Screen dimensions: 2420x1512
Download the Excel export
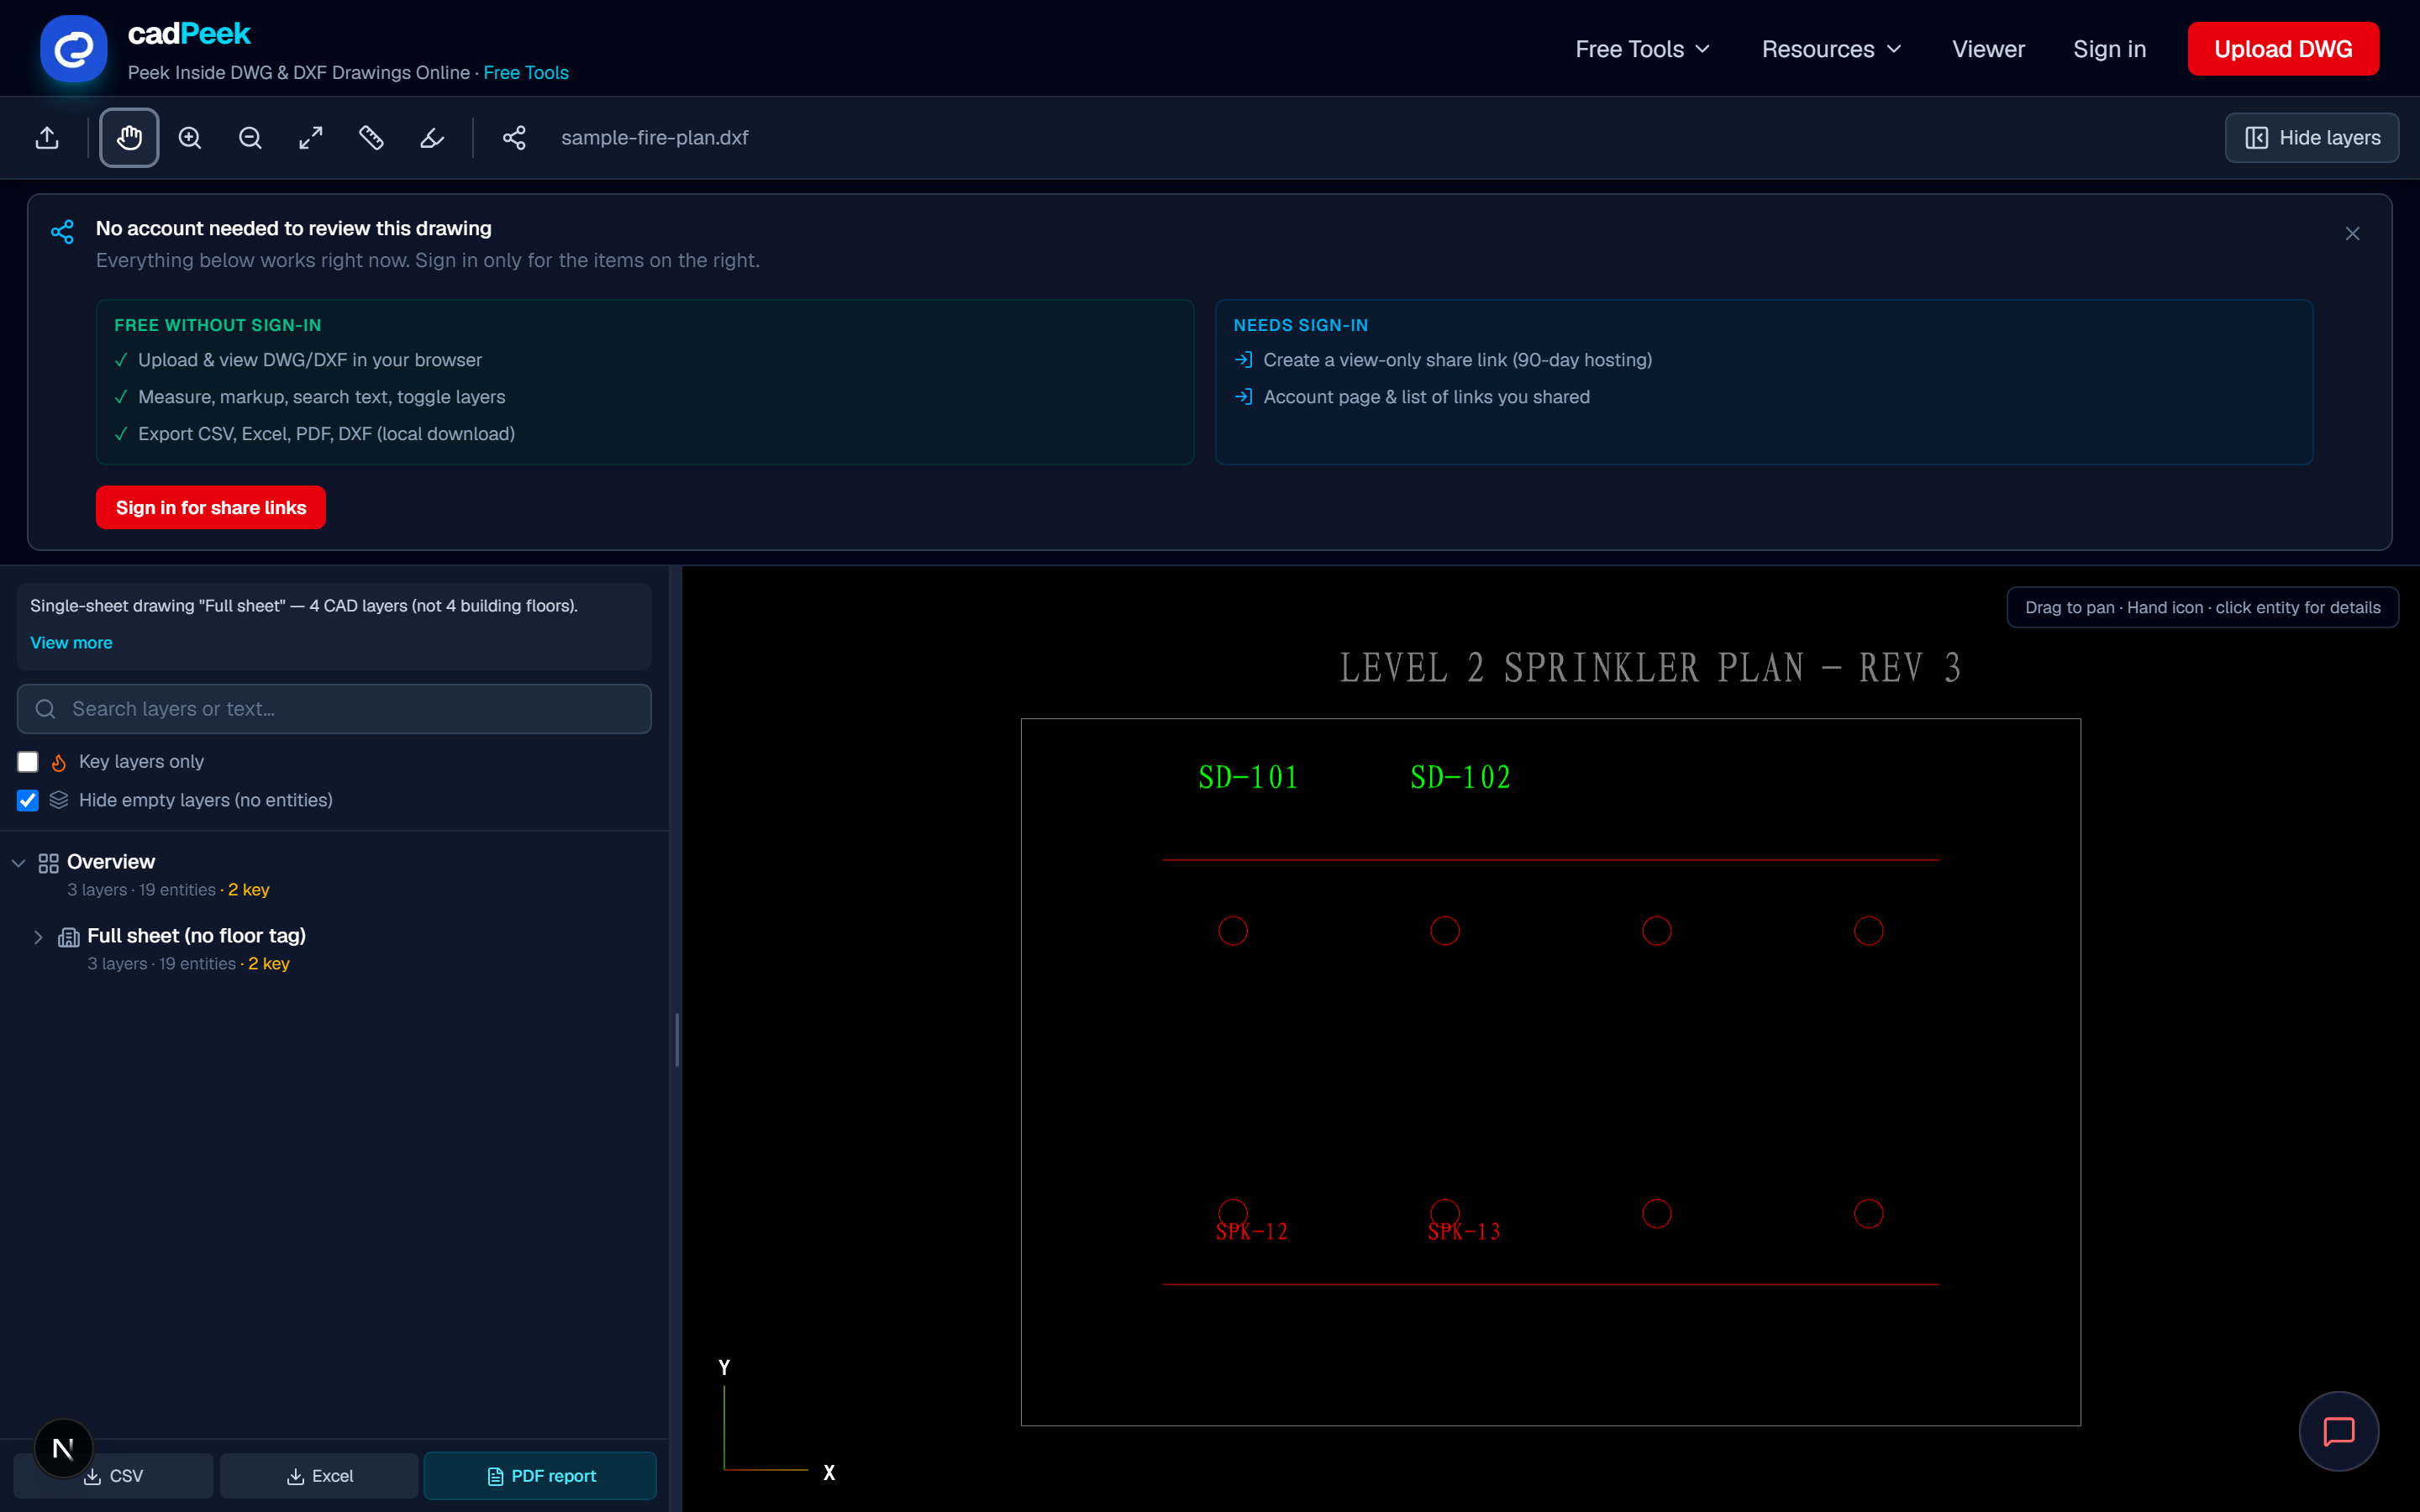click(x=319, y=1476)
